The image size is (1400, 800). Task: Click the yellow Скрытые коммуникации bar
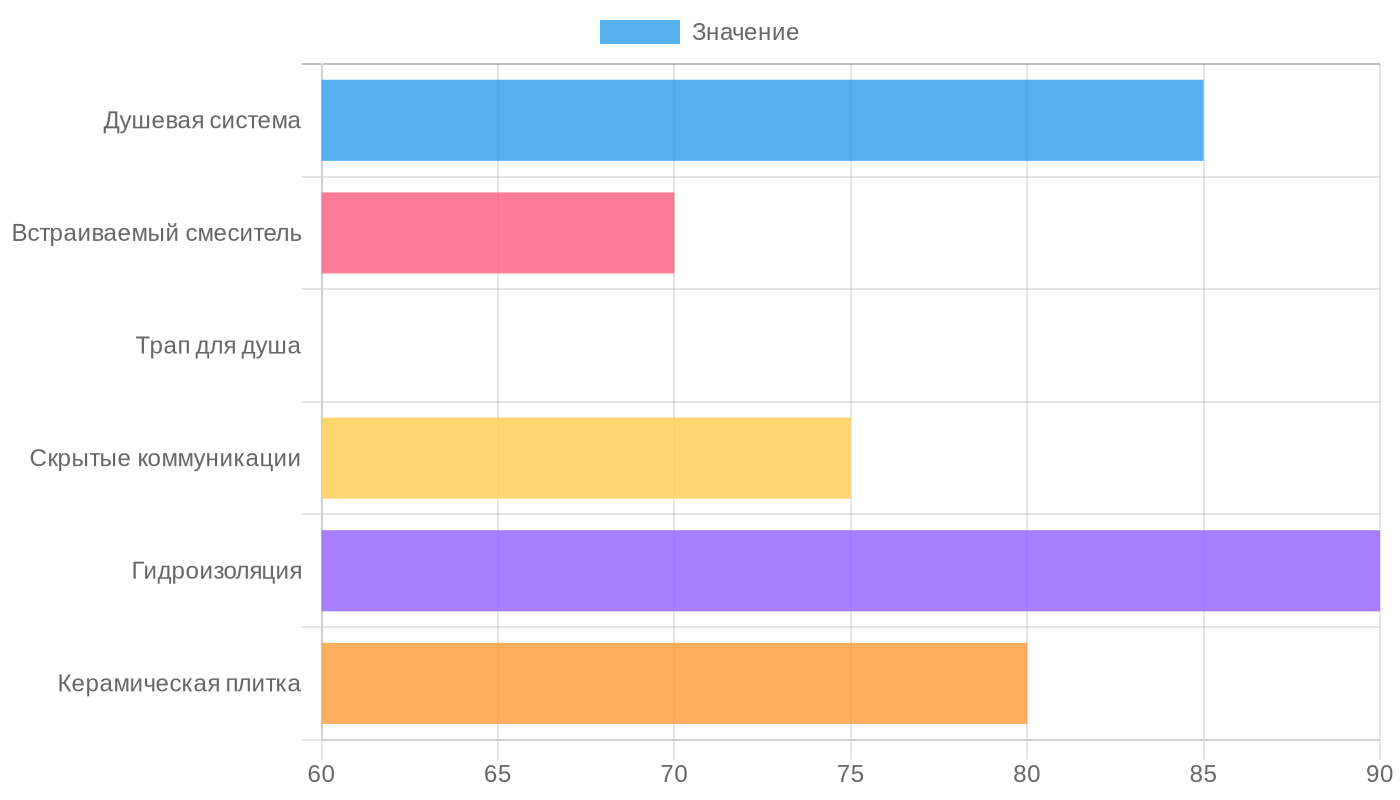click(x=585, y=458)
